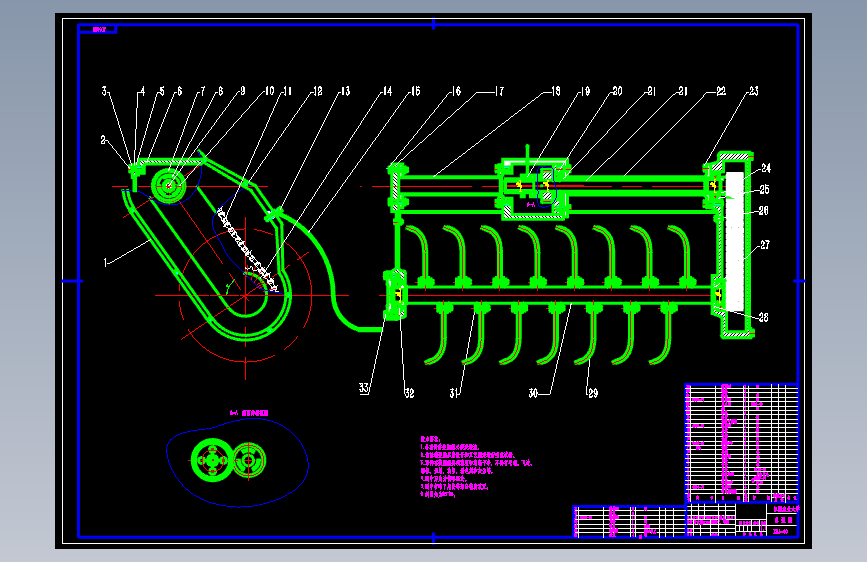Select part label 16
This screenshot has width=867, height=562.
456,91
